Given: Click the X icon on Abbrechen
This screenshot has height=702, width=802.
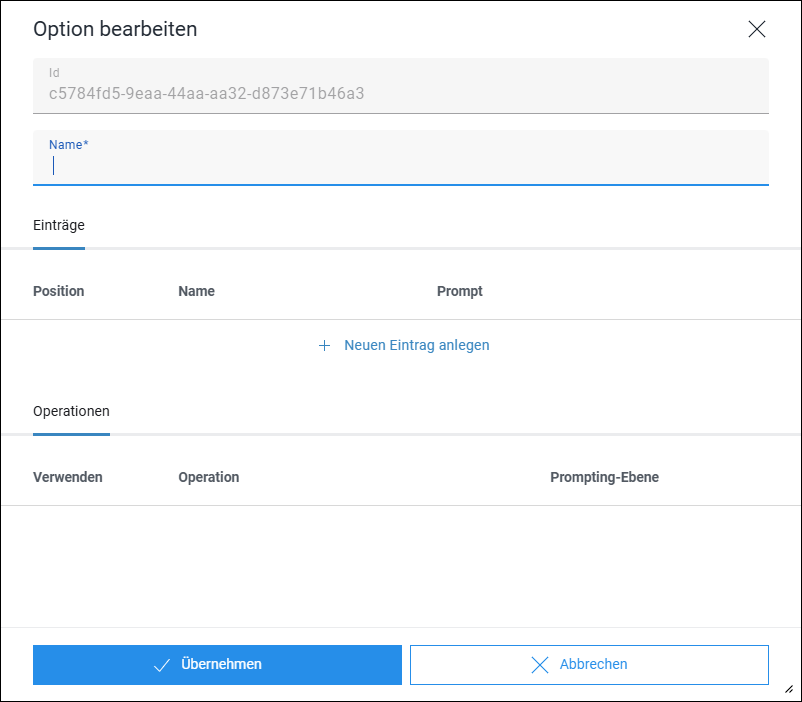Looking at the screenshot, I should [540, 665].
